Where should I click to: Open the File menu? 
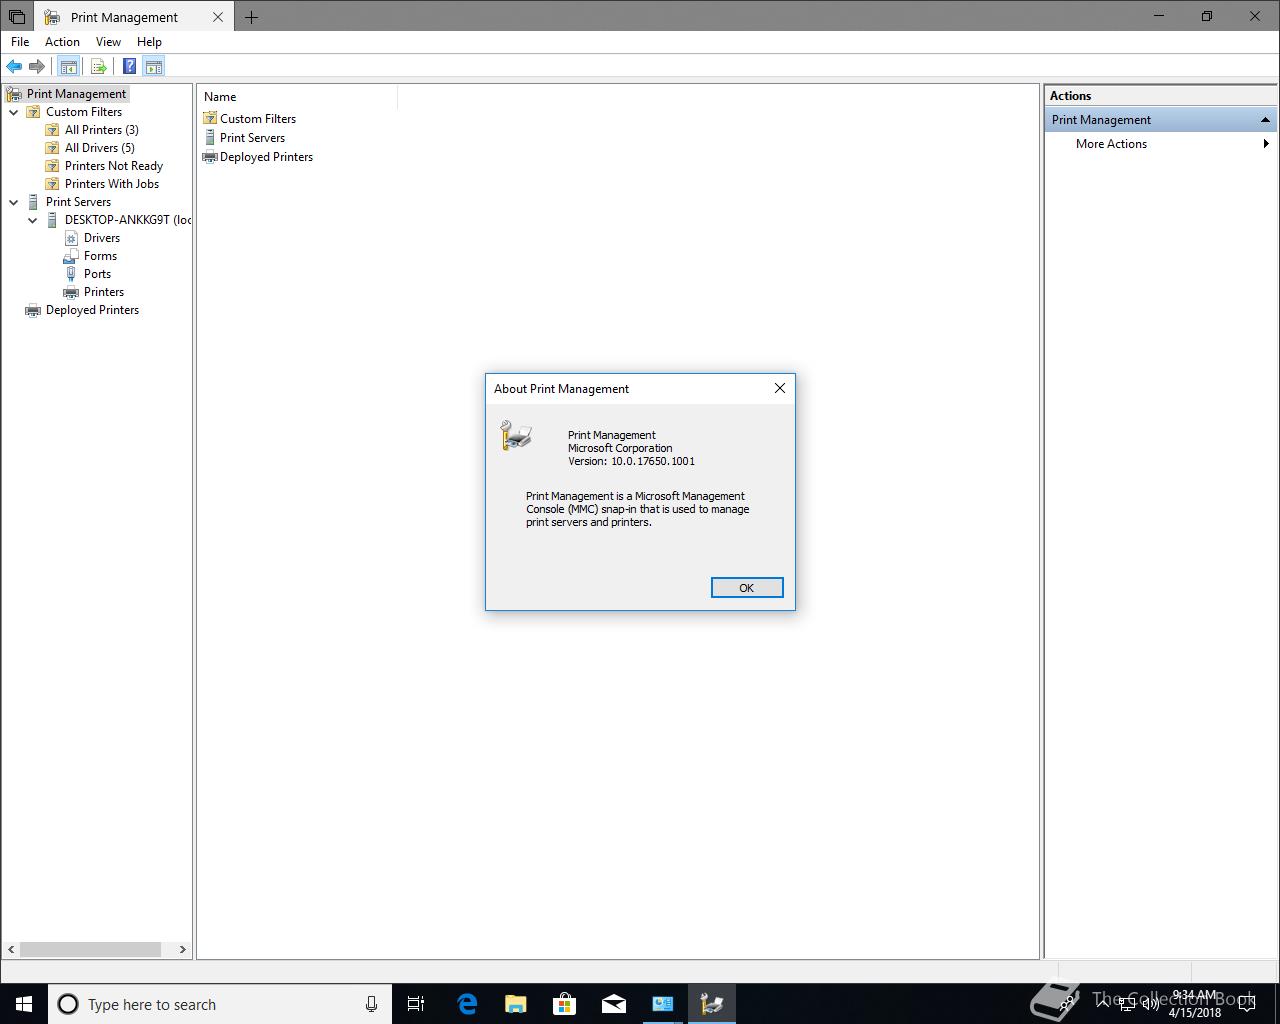[20, 42]
